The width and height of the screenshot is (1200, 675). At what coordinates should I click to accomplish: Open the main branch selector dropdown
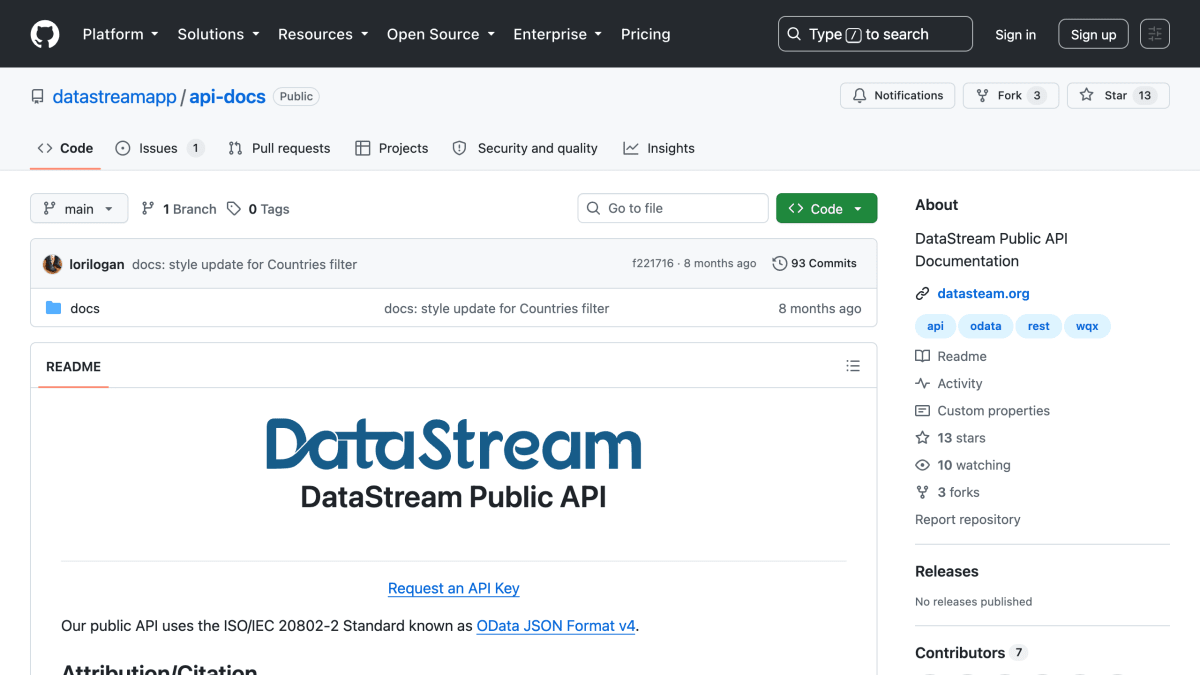79,208
